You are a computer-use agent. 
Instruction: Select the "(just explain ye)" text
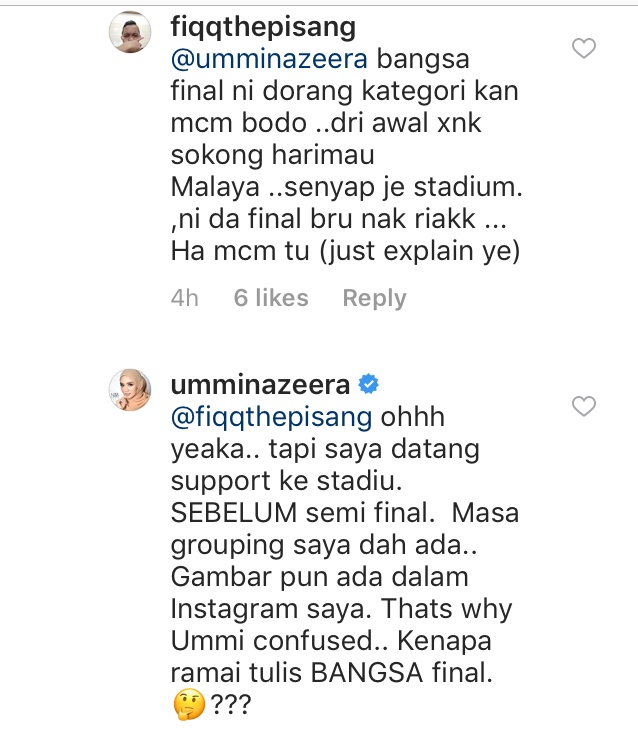(420, 252)
